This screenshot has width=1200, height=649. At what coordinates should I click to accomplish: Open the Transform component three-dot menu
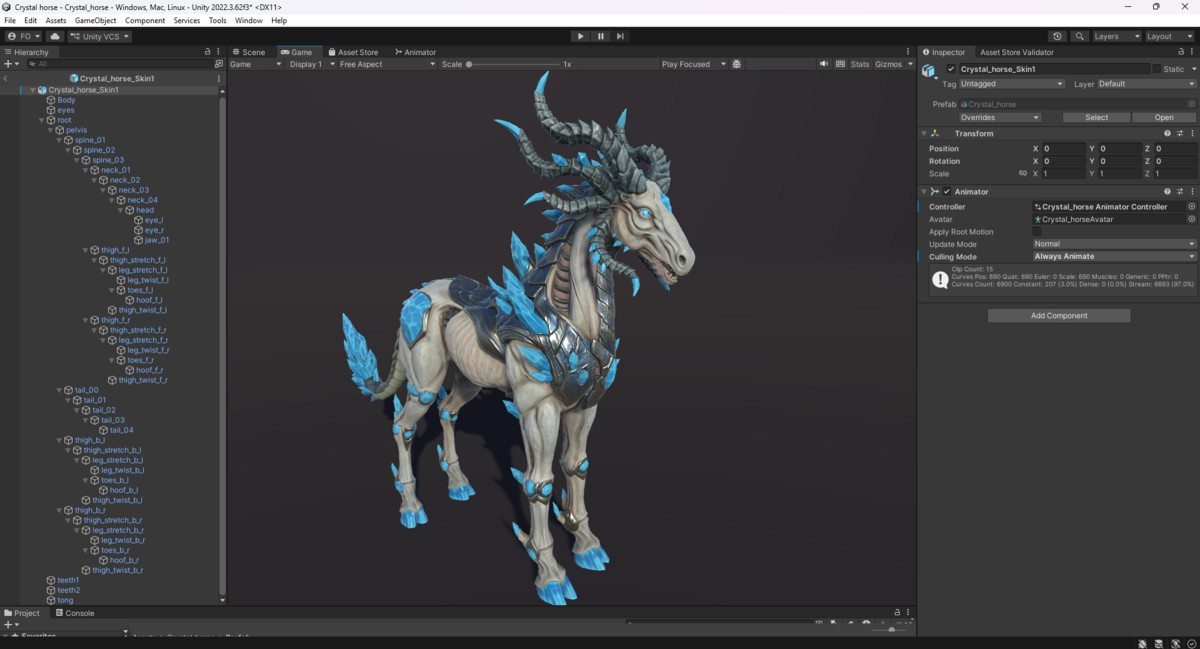click(x=1191, y=133)
